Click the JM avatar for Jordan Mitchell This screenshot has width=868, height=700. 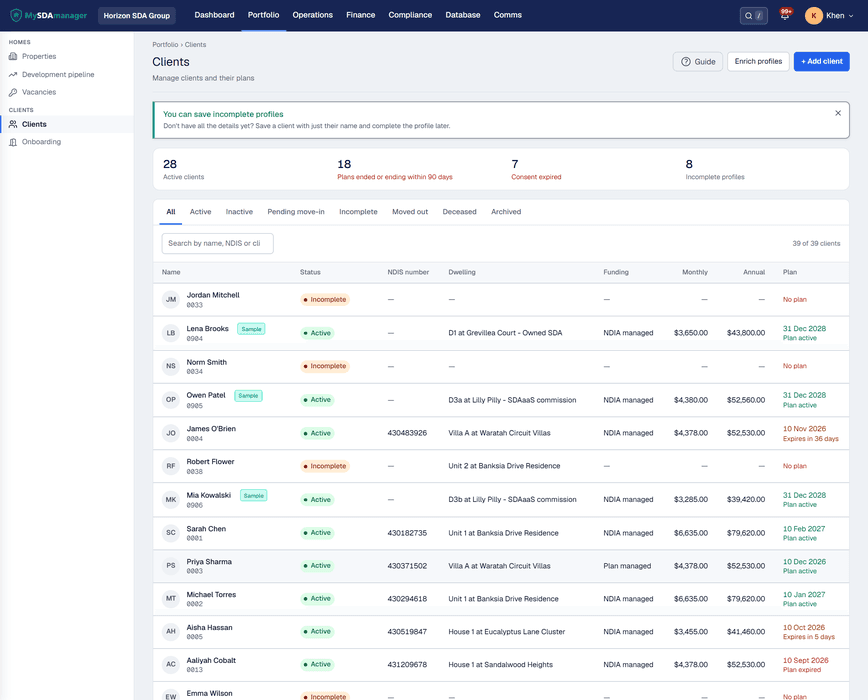171,299
